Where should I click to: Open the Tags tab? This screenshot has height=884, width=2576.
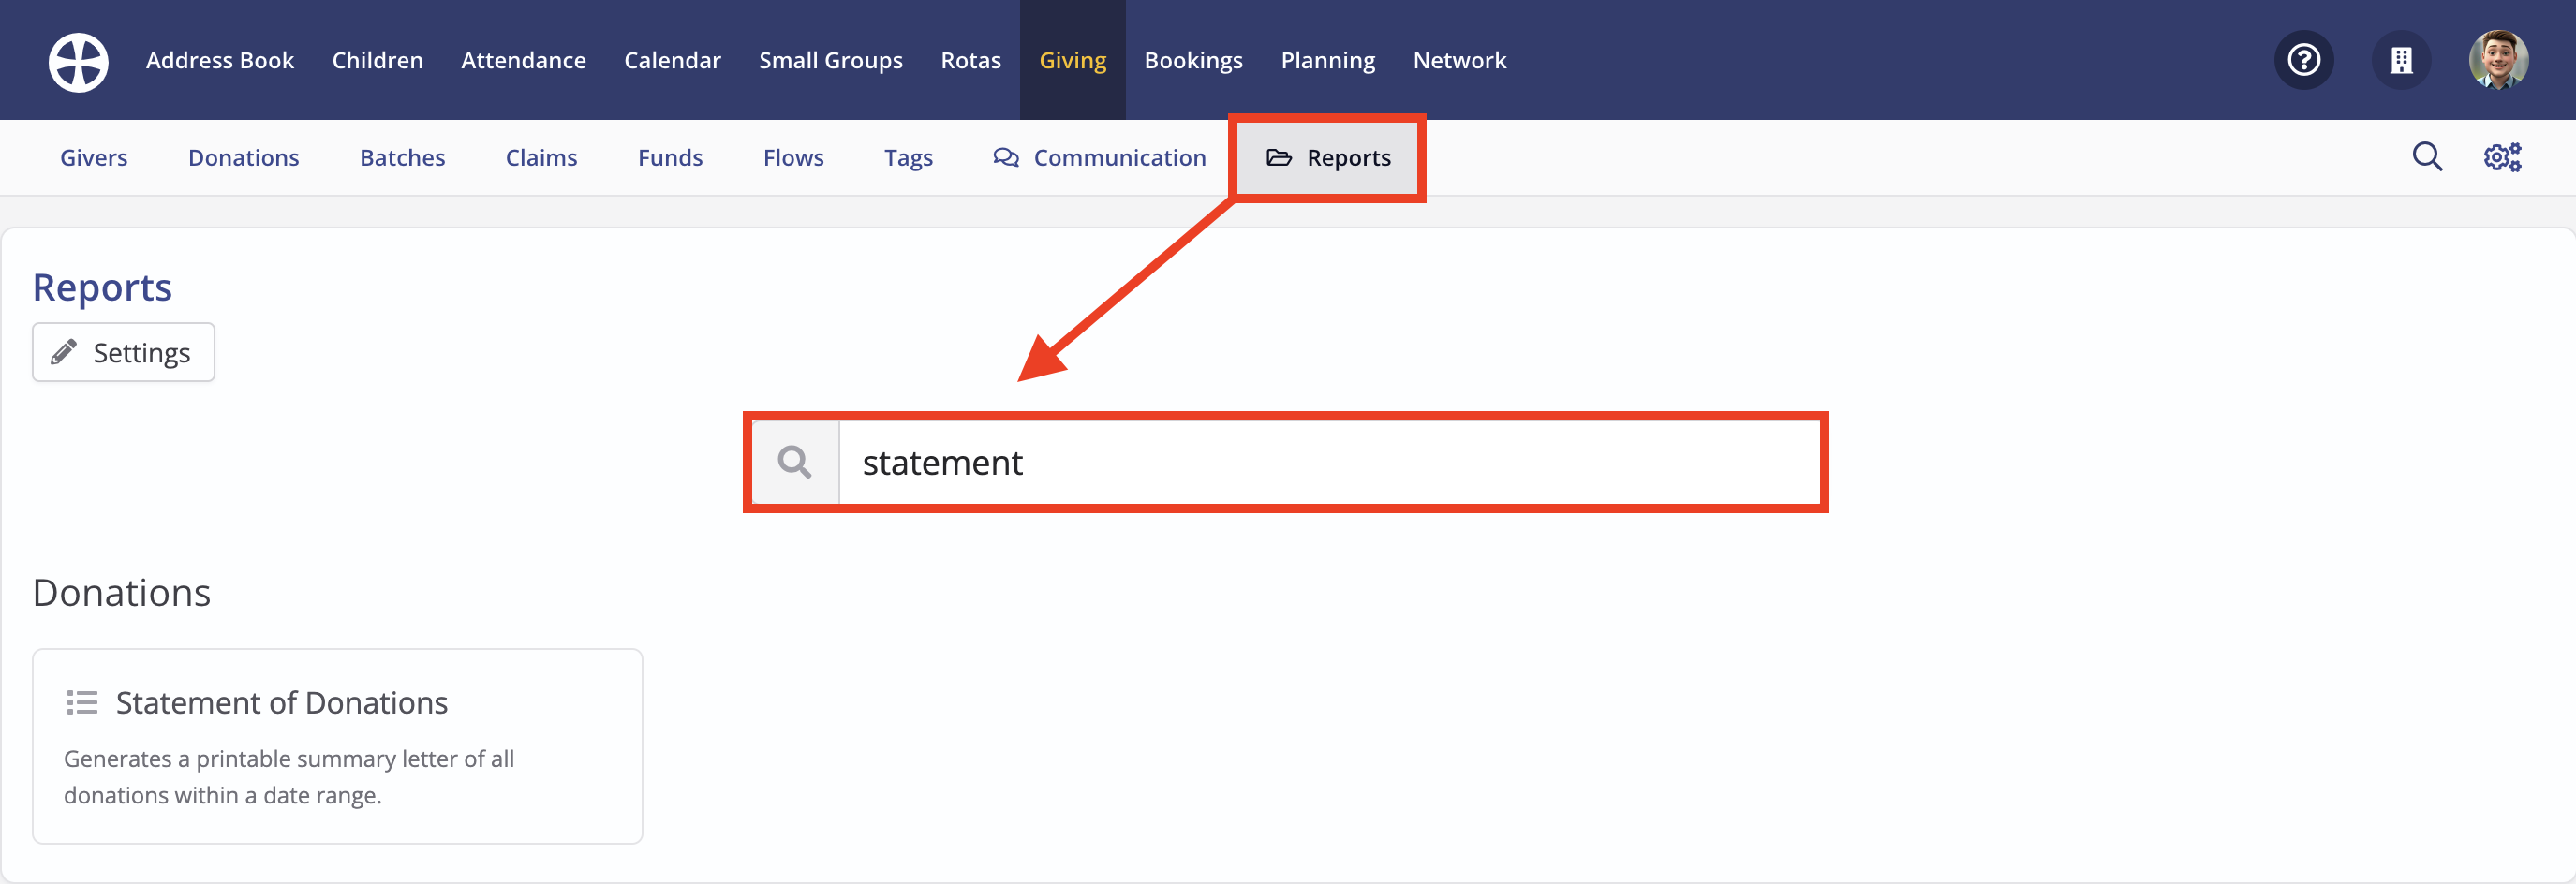908,158
